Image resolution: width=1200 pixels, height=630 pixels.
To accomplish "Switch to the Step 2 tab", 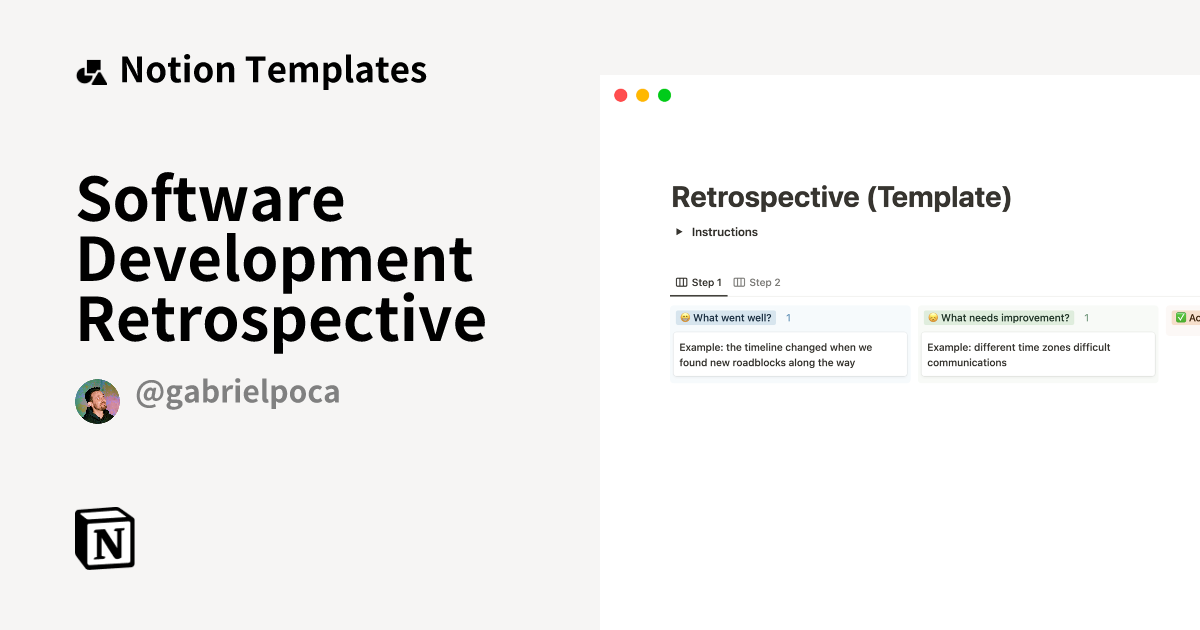I will pyautogui.click(x=764, y=282).
